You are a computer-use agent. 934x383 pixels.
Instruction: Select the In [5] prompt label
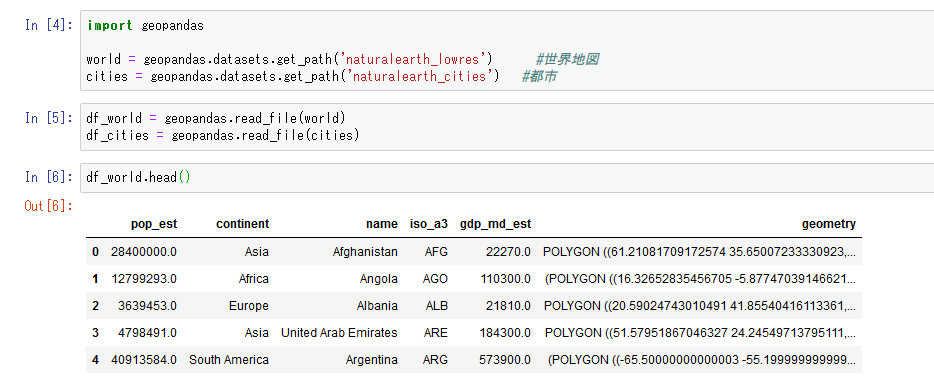point(49,117)
